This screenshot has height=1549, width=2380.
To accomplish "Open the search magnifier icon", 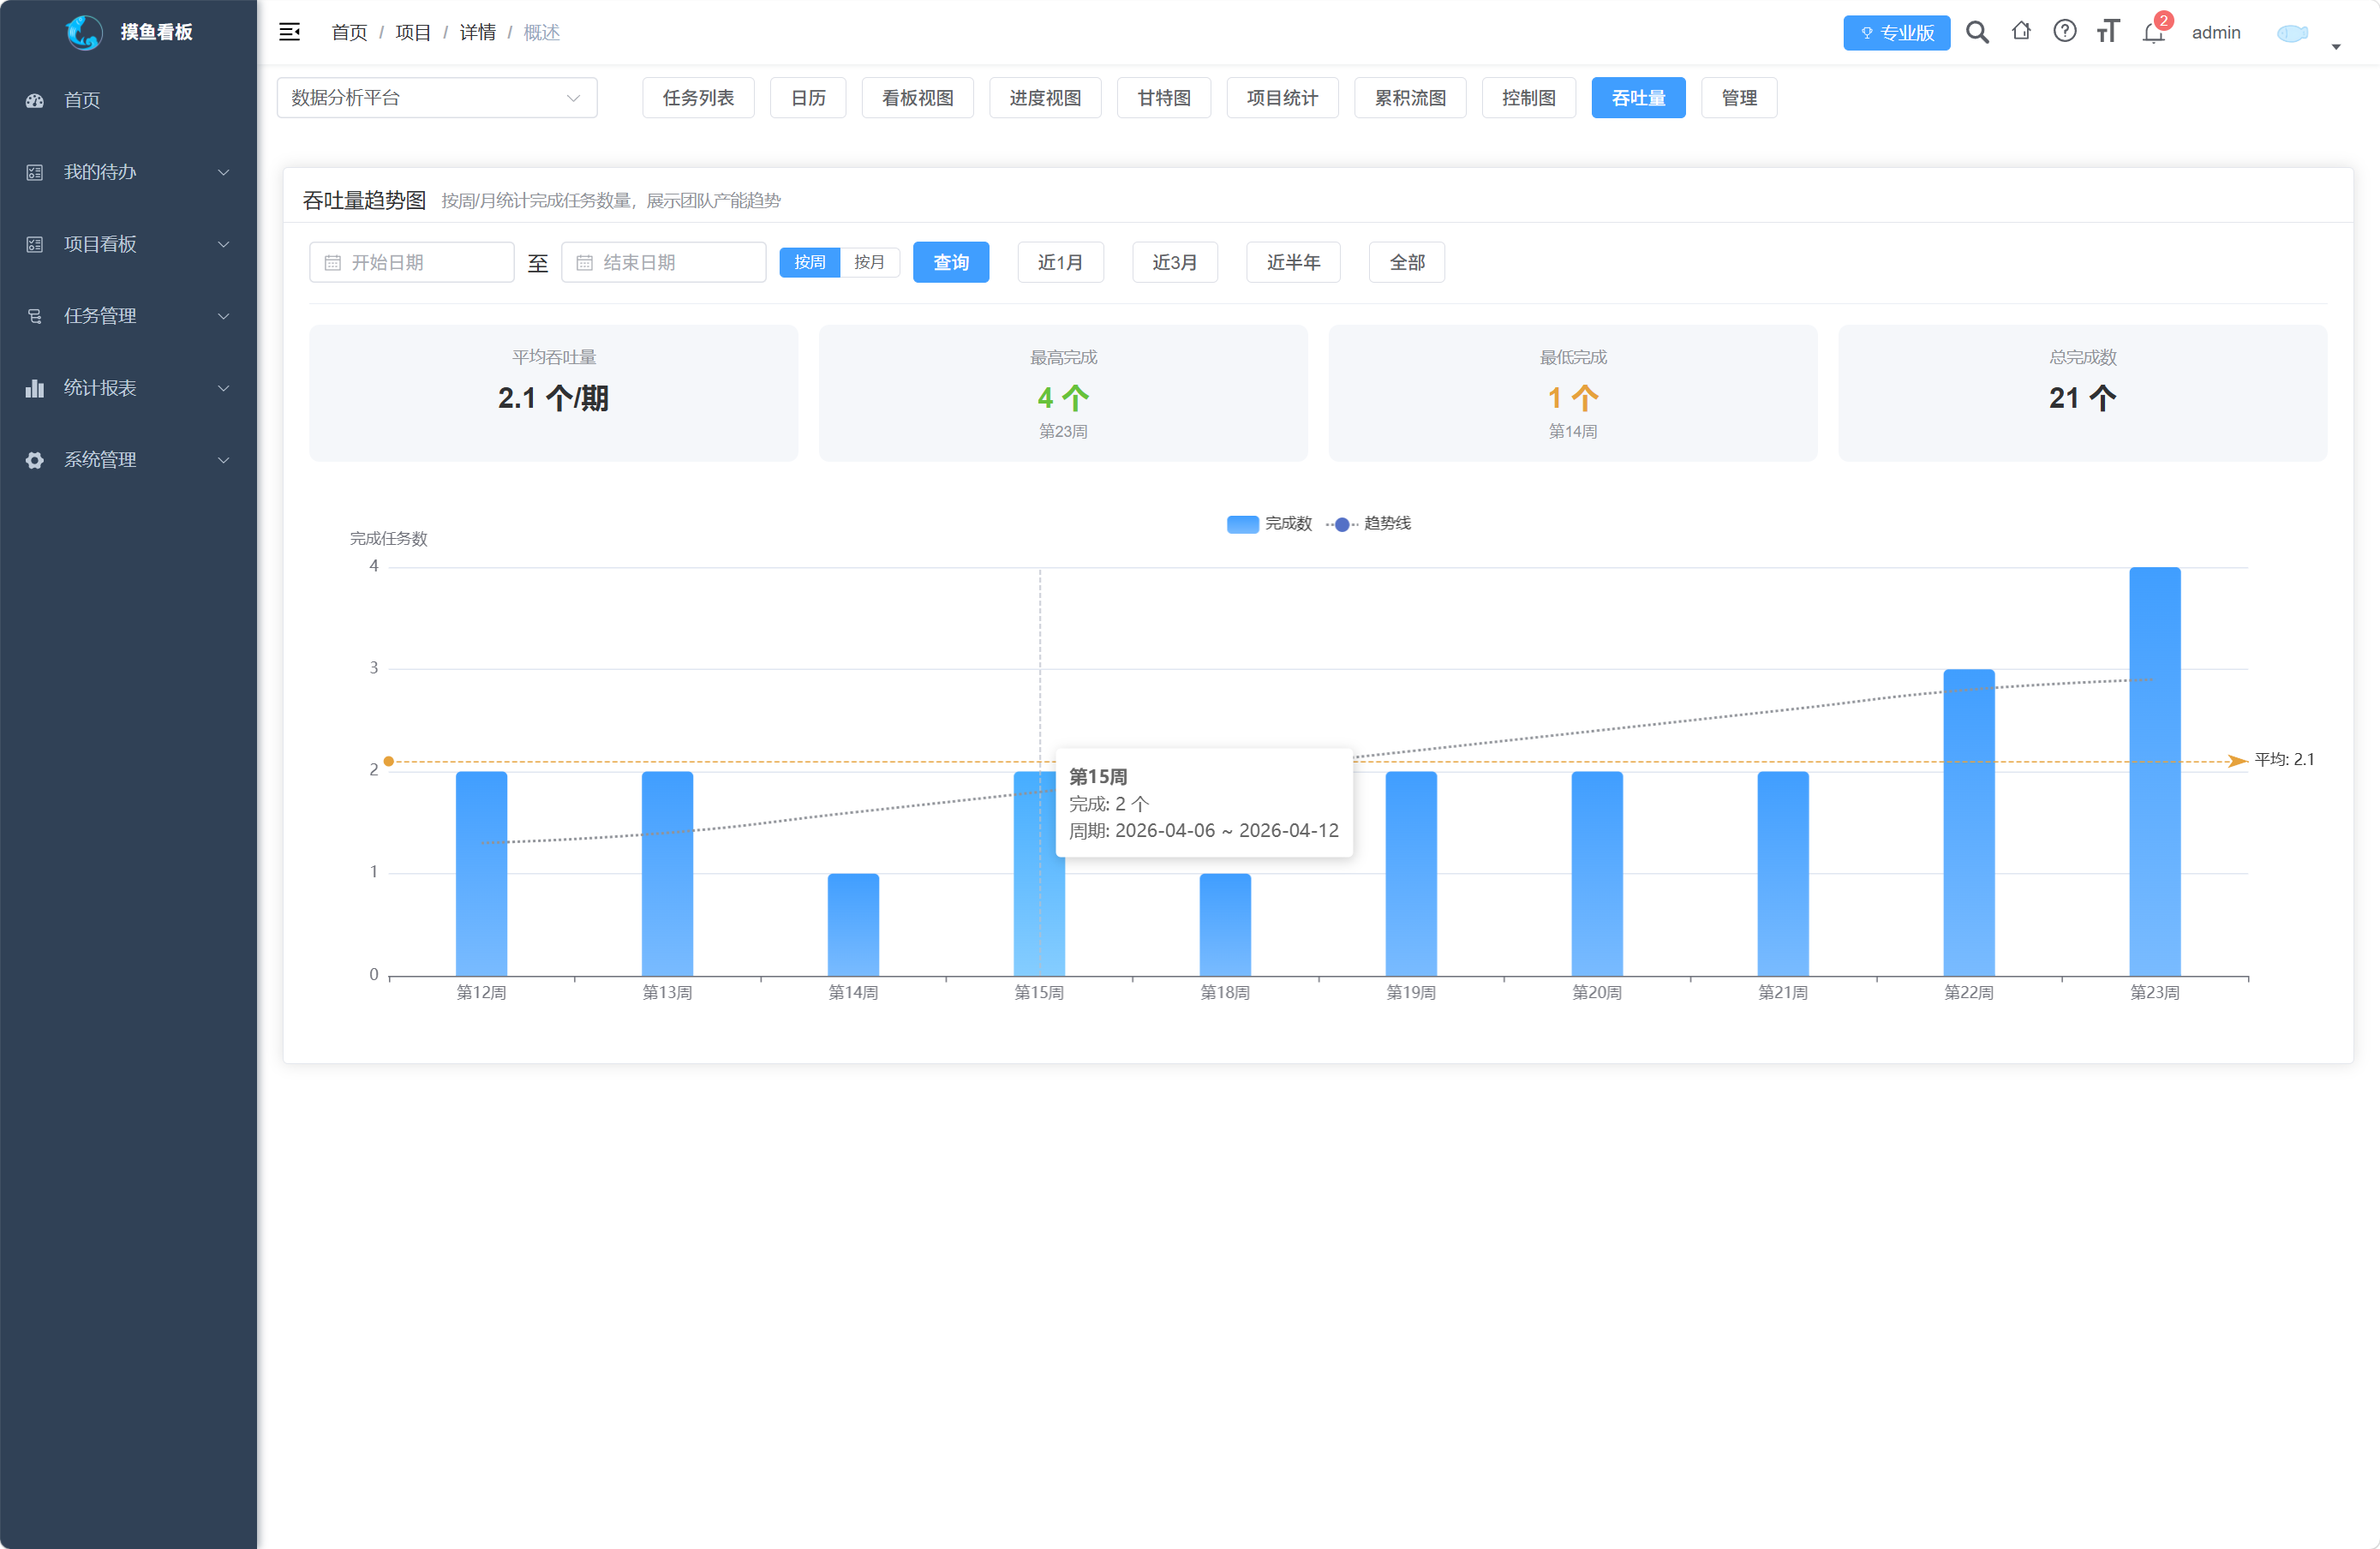I will tap(1976, 32).
